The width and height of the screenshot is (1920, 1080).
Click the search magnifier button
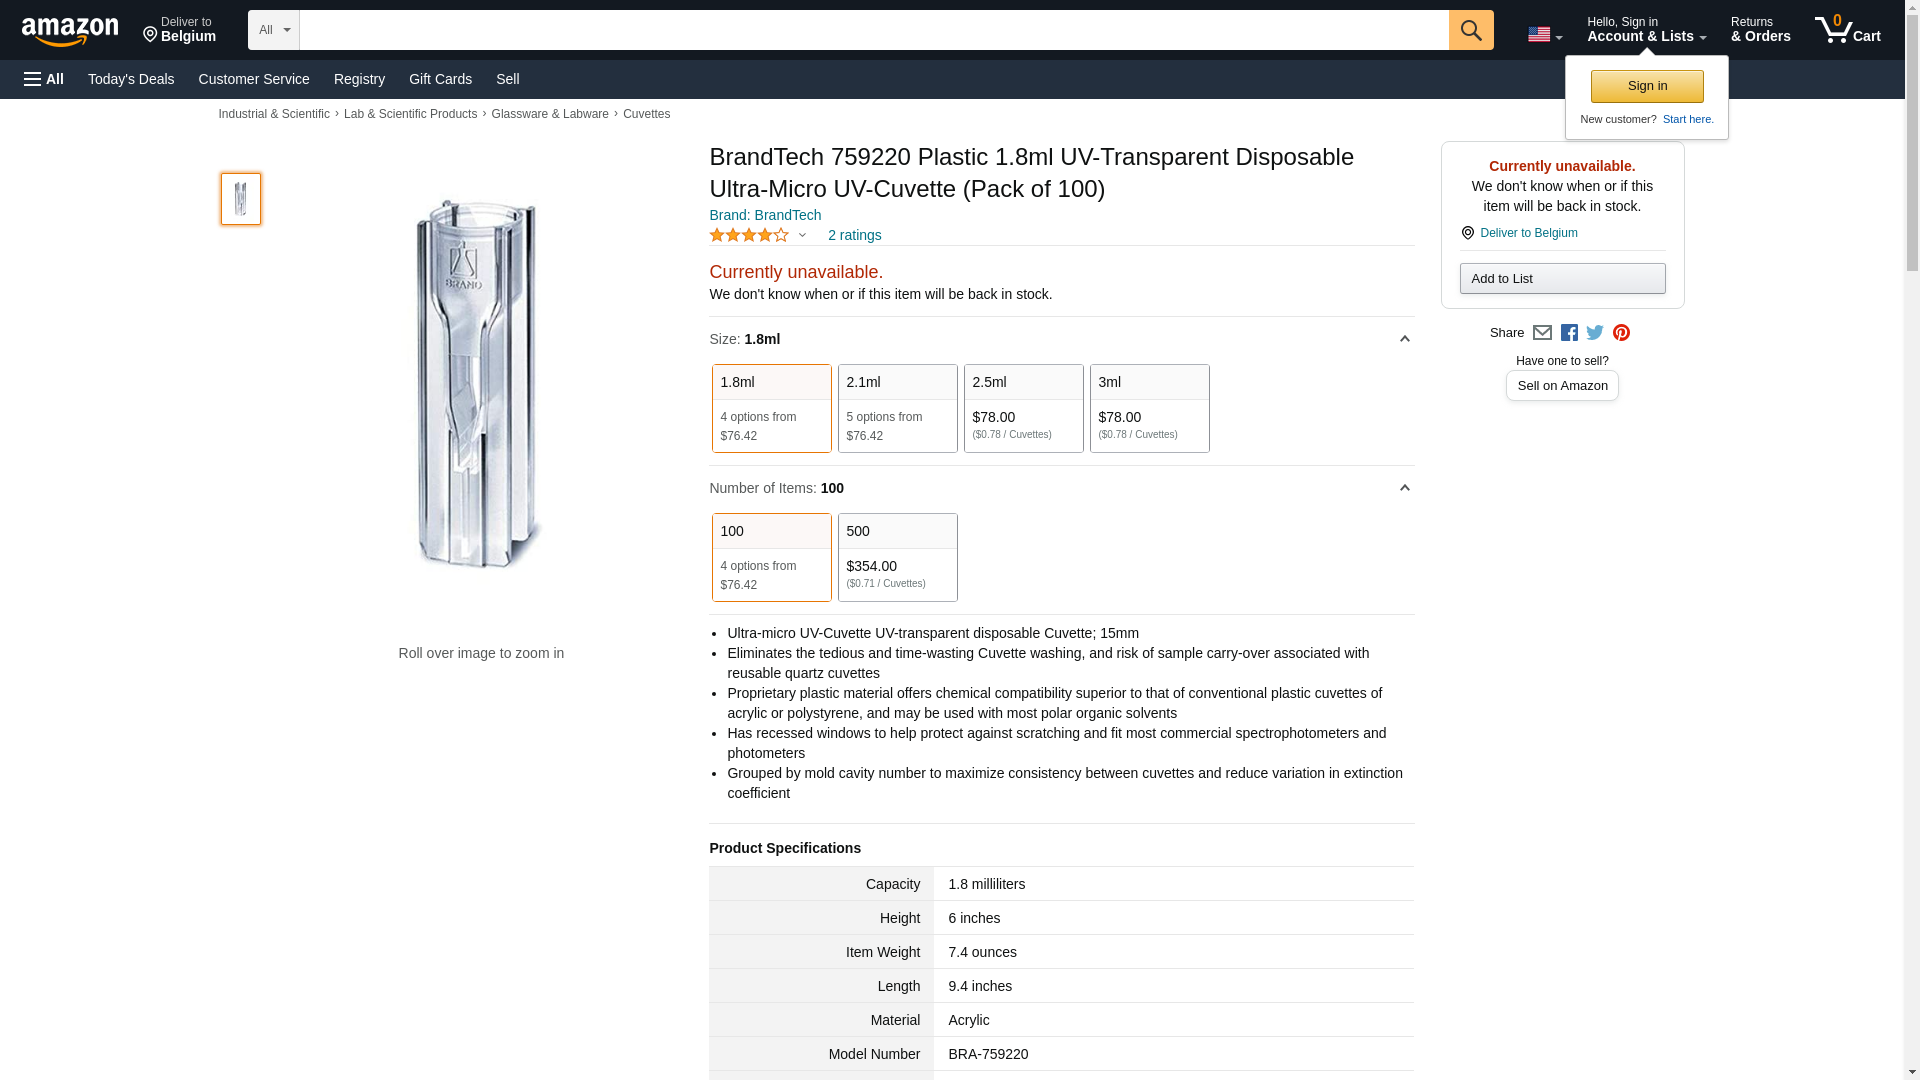pos(1470,30)
